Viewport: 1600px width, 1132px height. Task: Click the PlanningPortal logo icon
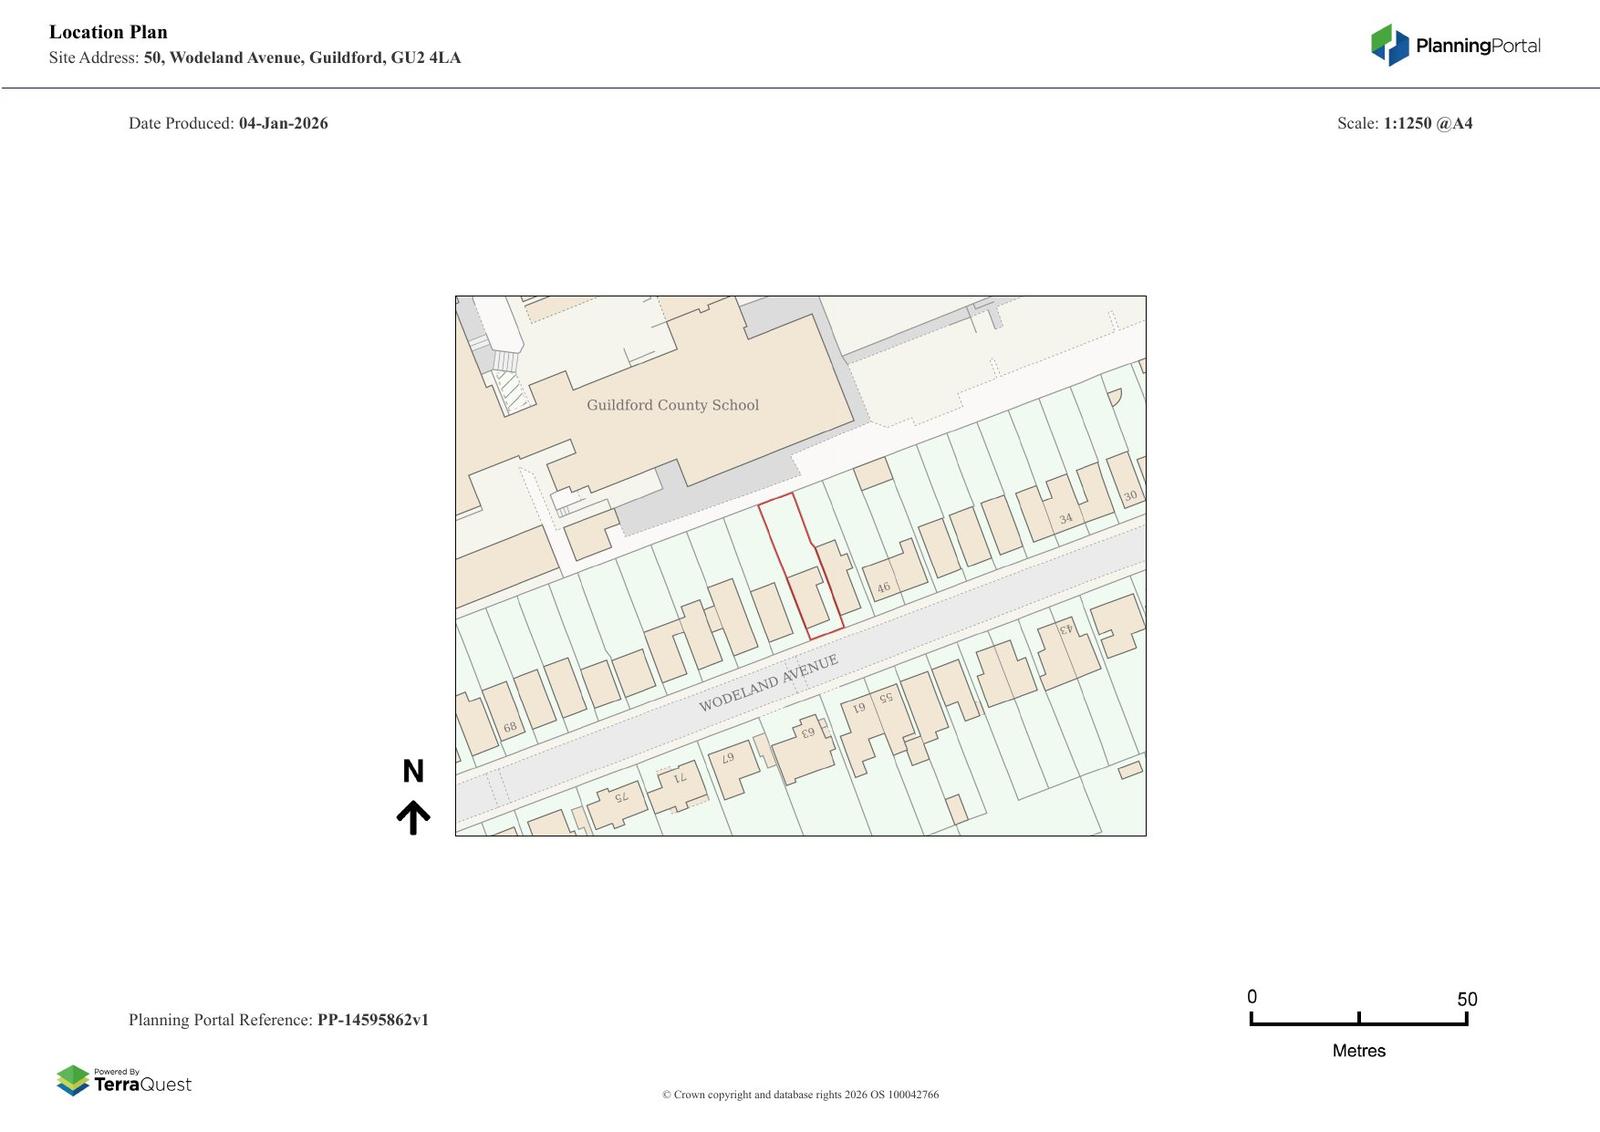[1389, 45]
